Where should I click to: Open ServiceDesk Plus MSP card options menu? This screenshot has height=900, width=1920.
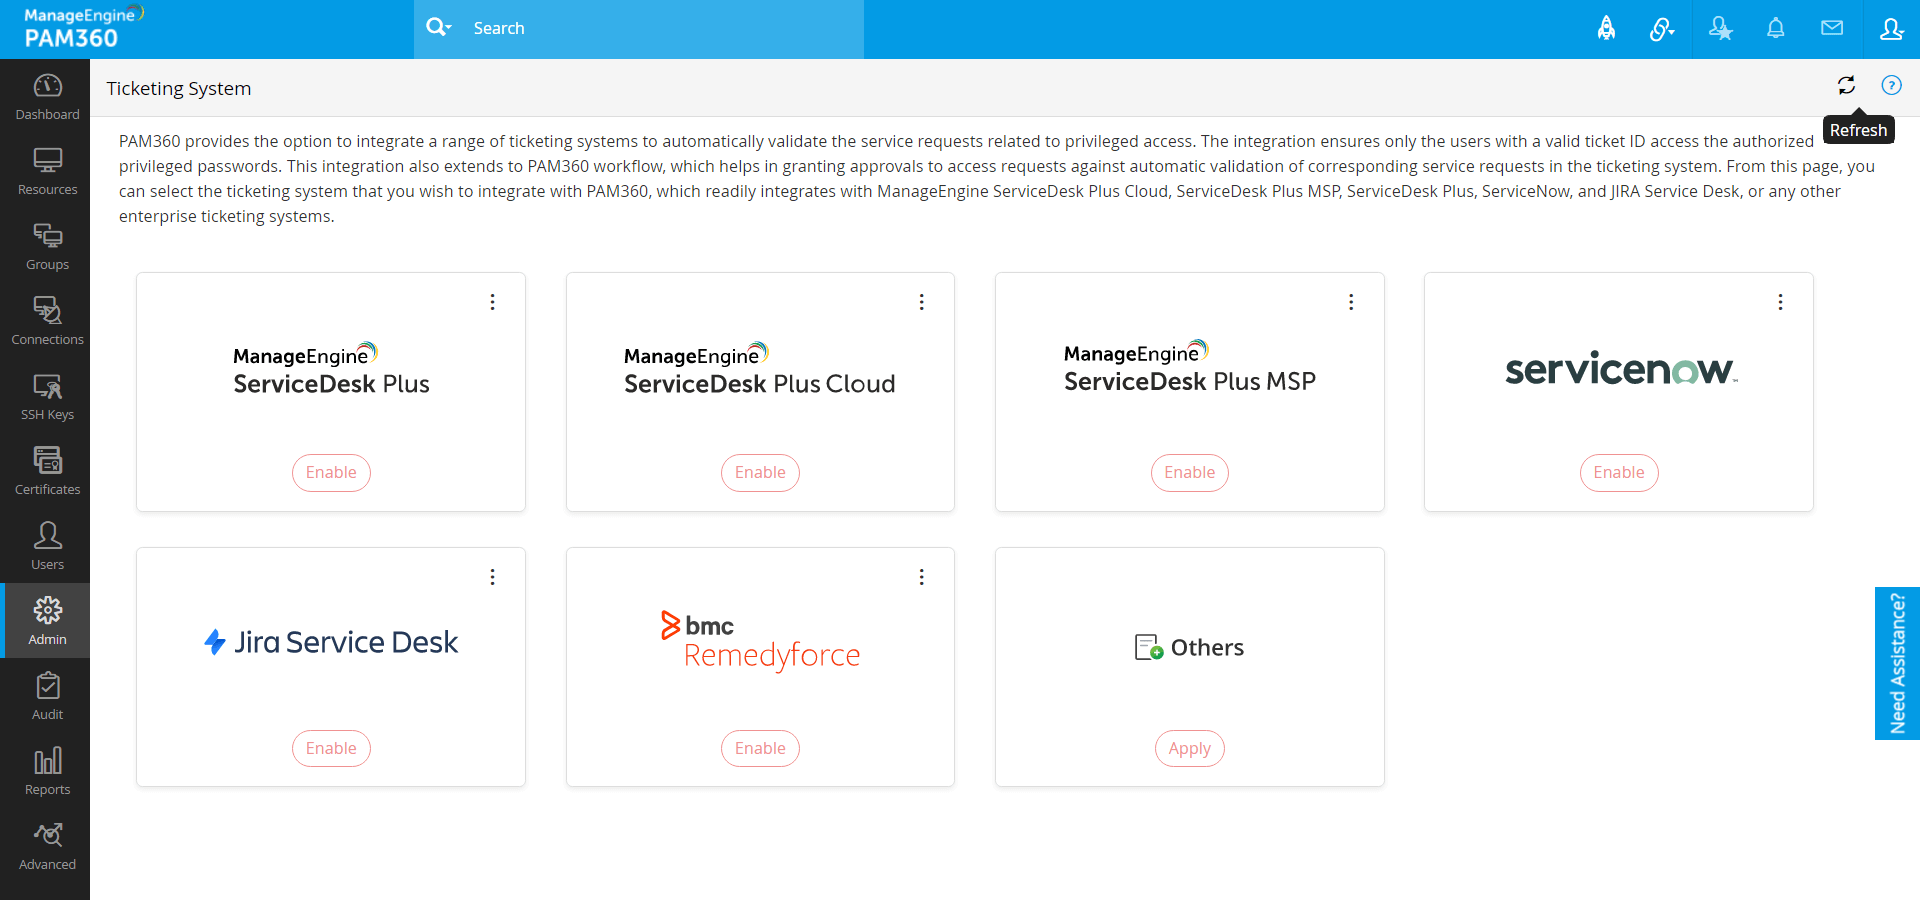(x=1351, y=302)
